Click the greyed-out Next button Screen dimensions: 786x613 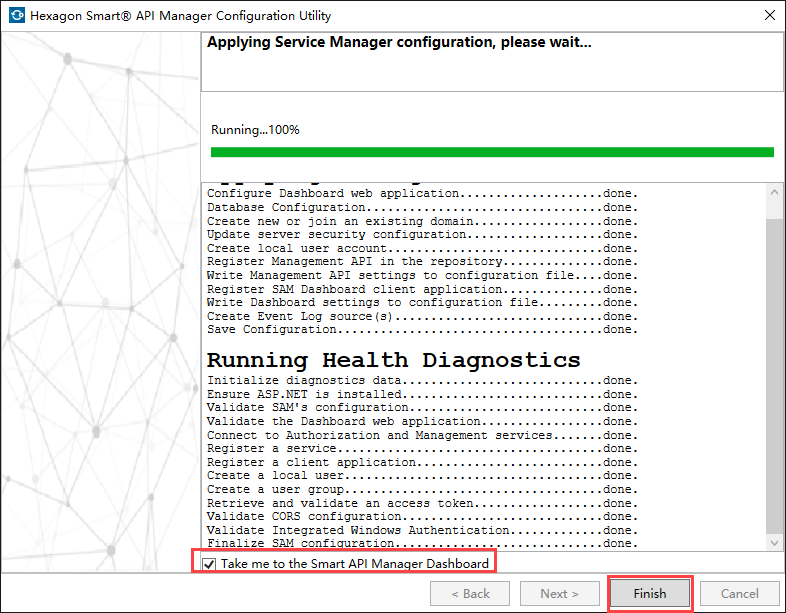[560, 593]
